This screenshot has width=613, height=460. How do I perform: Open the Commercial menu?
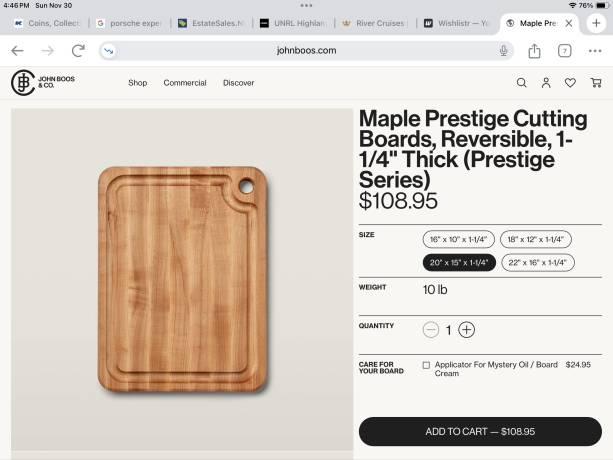[x=185, y=83]
